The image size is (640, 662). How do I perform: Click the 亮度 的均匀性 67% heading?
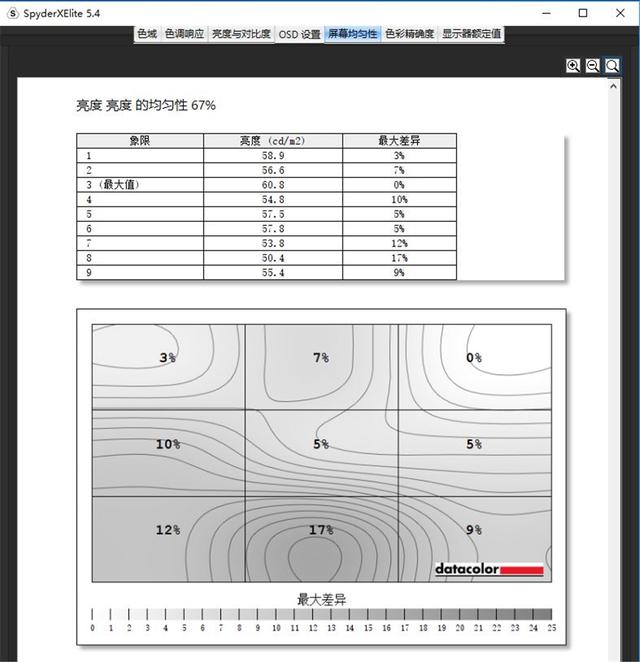coord(146,105)
